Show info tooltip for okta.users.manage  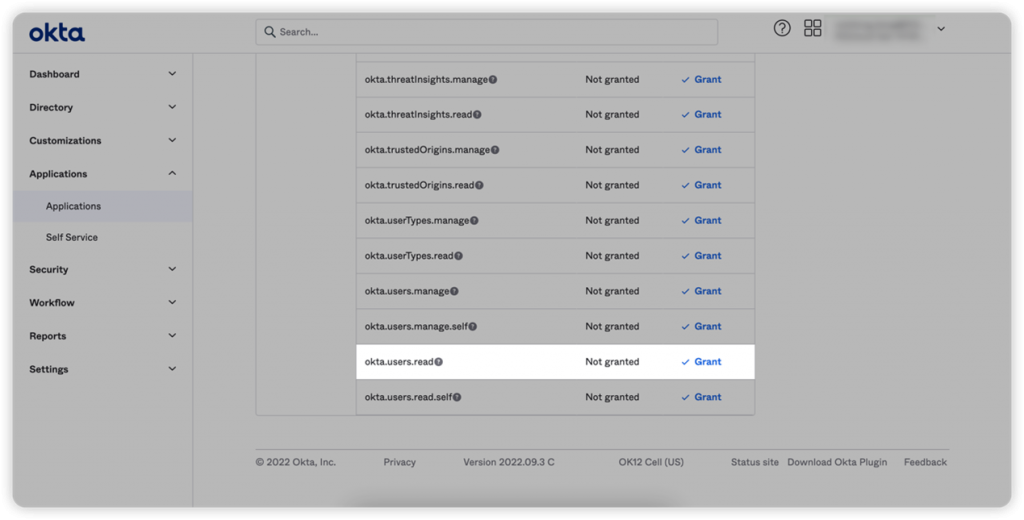[454, 291]
